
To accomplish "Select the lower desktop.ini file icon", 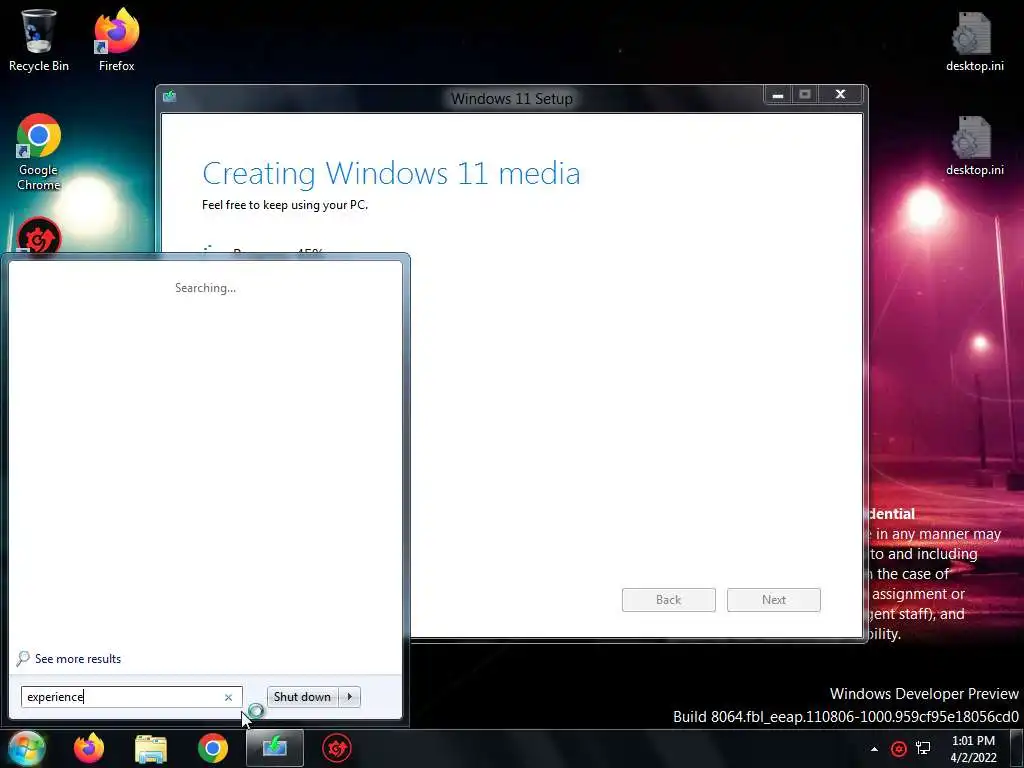I will (974, 146).
